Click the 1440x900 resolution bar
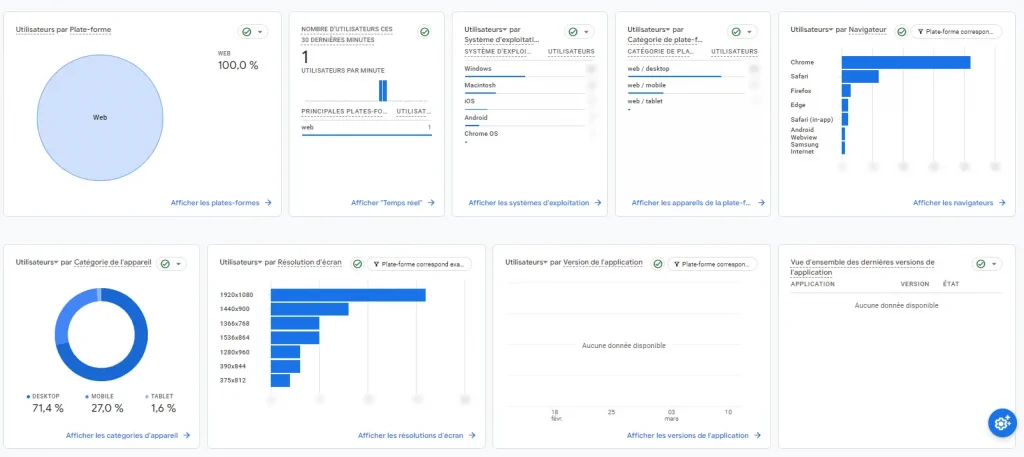1024x457 pixels. click(x=310, y=309)
